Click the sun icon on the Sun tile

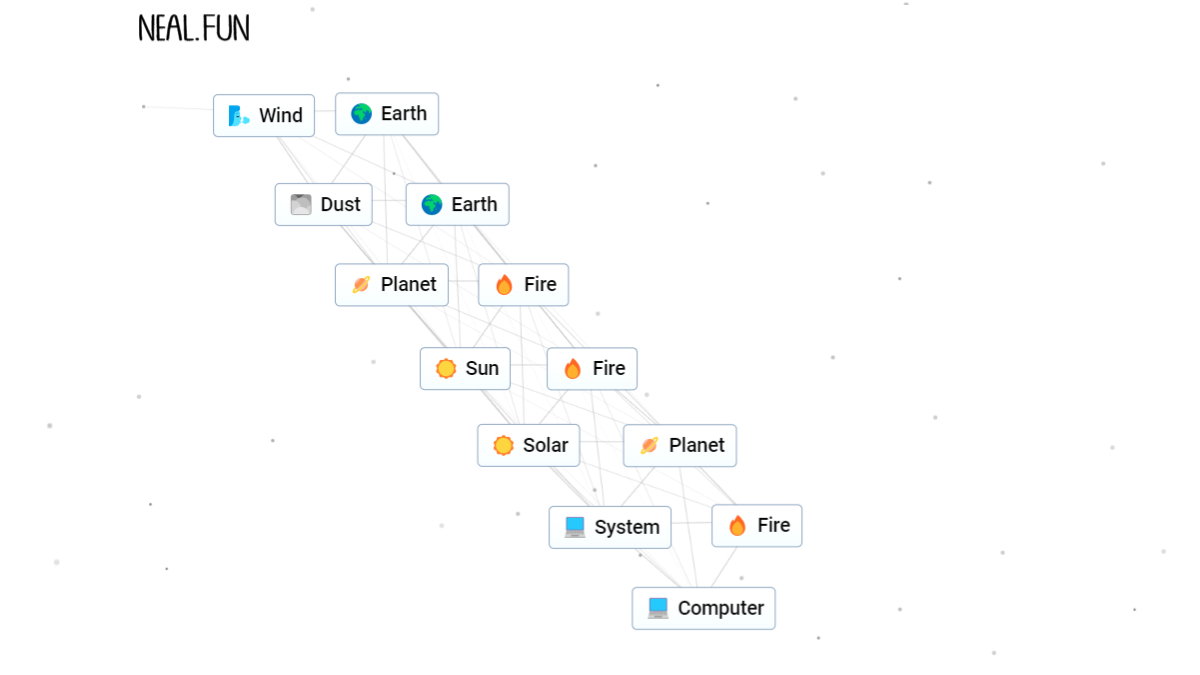tap(441, 368)
